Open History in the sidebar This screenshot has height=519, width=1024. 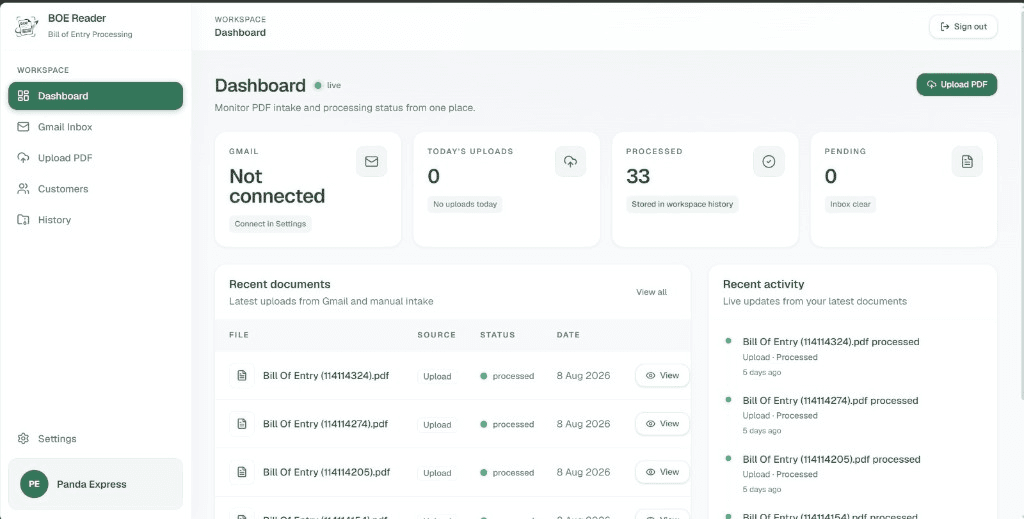[95, 220]
